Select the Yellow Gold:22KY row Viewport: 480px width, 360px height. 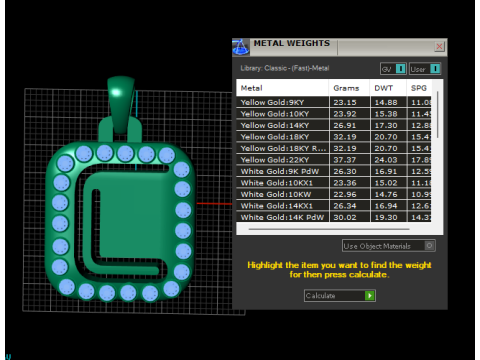[334, 160]
